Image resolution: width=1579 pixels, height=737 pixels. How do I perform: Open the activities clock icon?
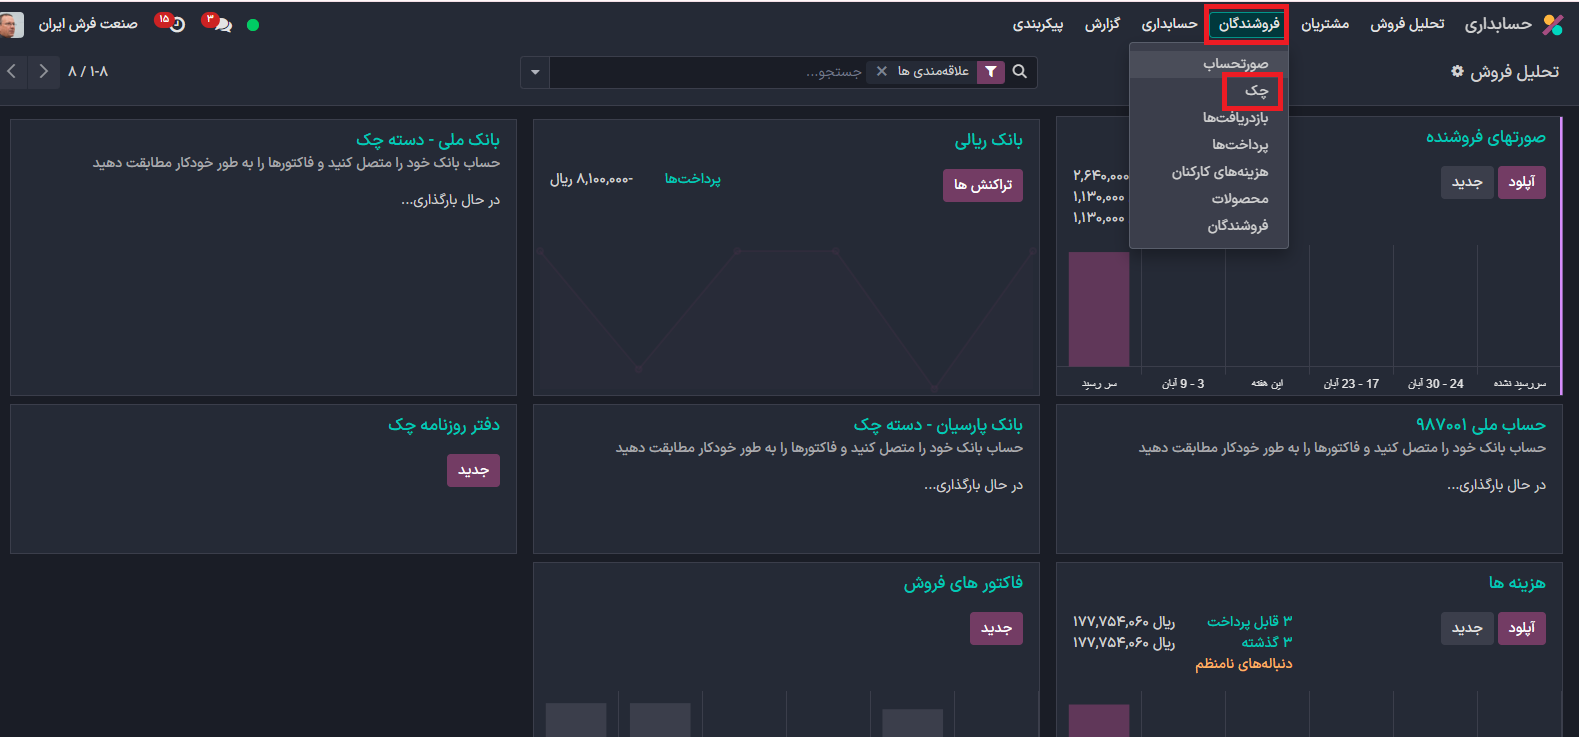(x=176, y=25)
